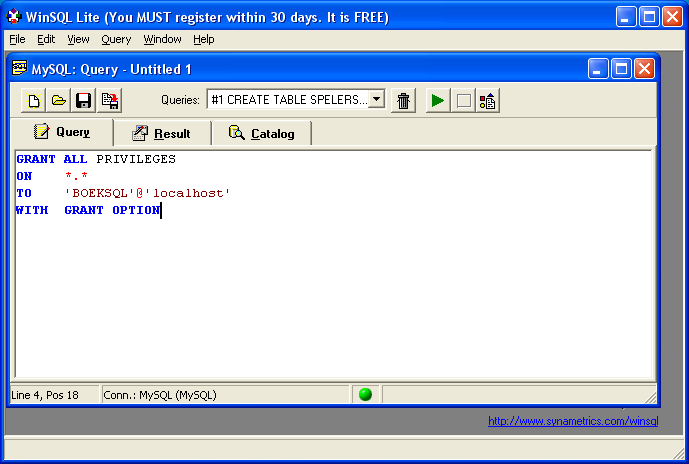689x464 pixels.
Task: Open a query file from folder
Action: tap(58, 101)
